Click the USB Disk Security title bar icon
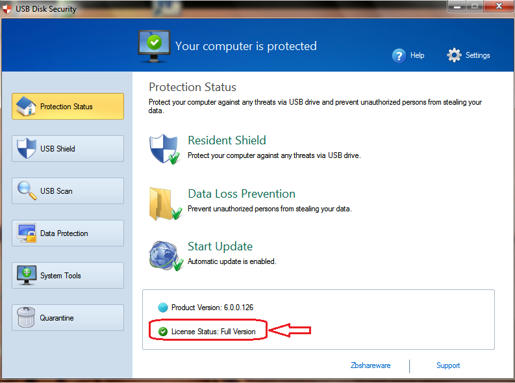This screenshot has width=515, height=383. [6, 9]
